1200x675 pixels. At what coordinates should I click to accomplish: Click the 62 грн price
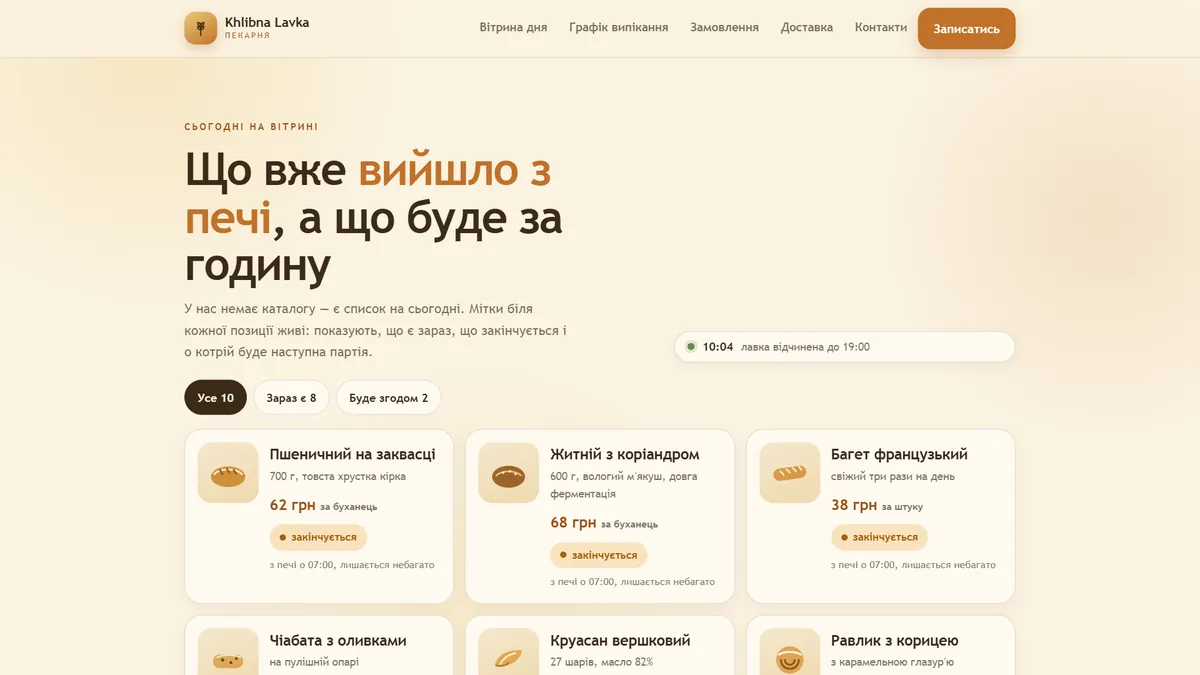[x=293, y=506]
